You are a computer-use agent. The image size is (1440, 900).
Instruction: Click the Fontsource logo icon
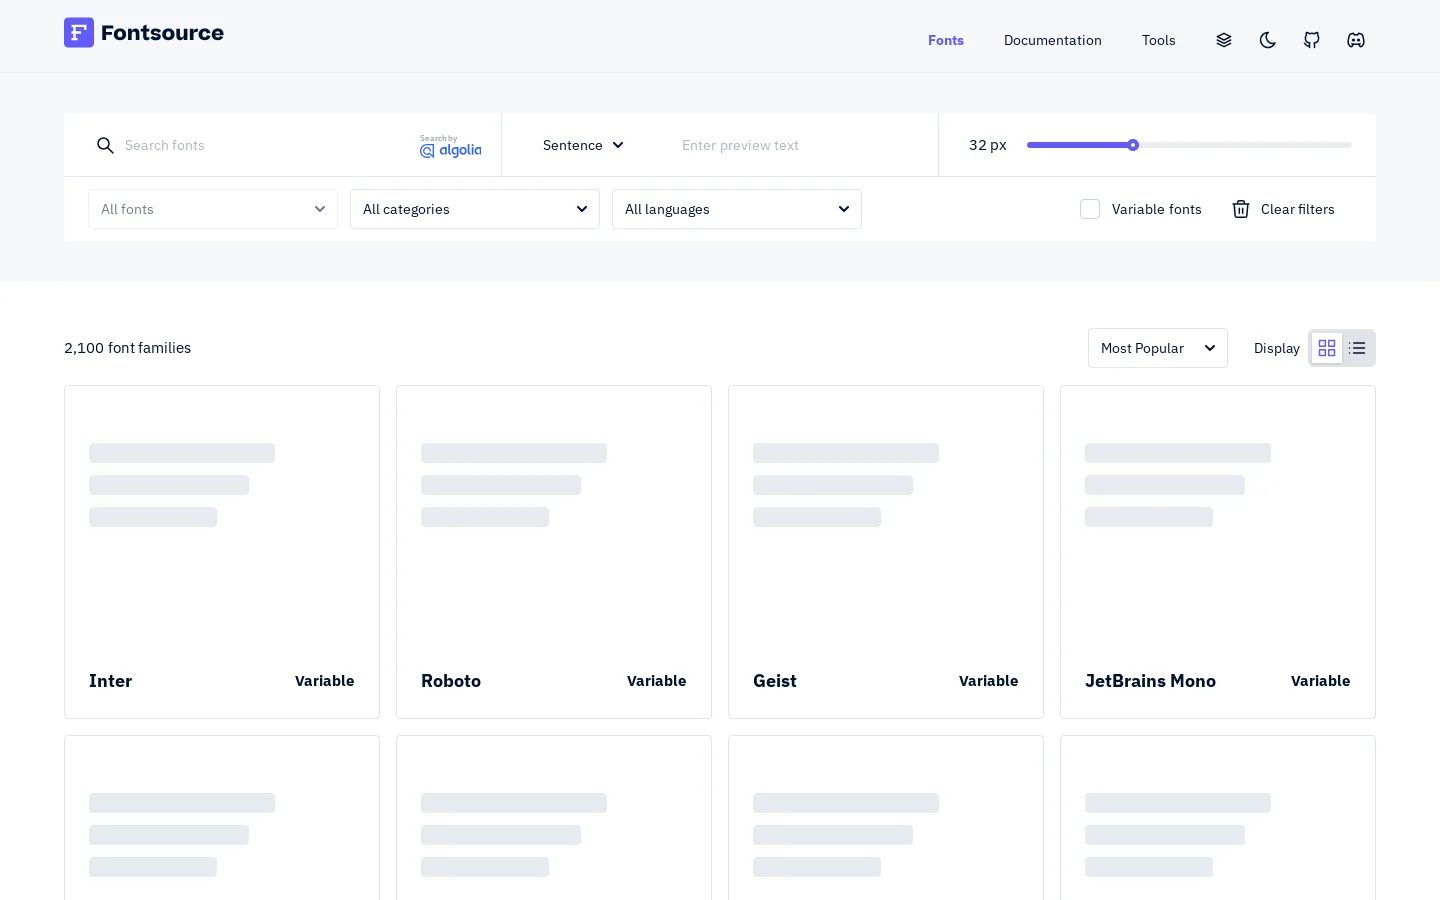(79, 33)
